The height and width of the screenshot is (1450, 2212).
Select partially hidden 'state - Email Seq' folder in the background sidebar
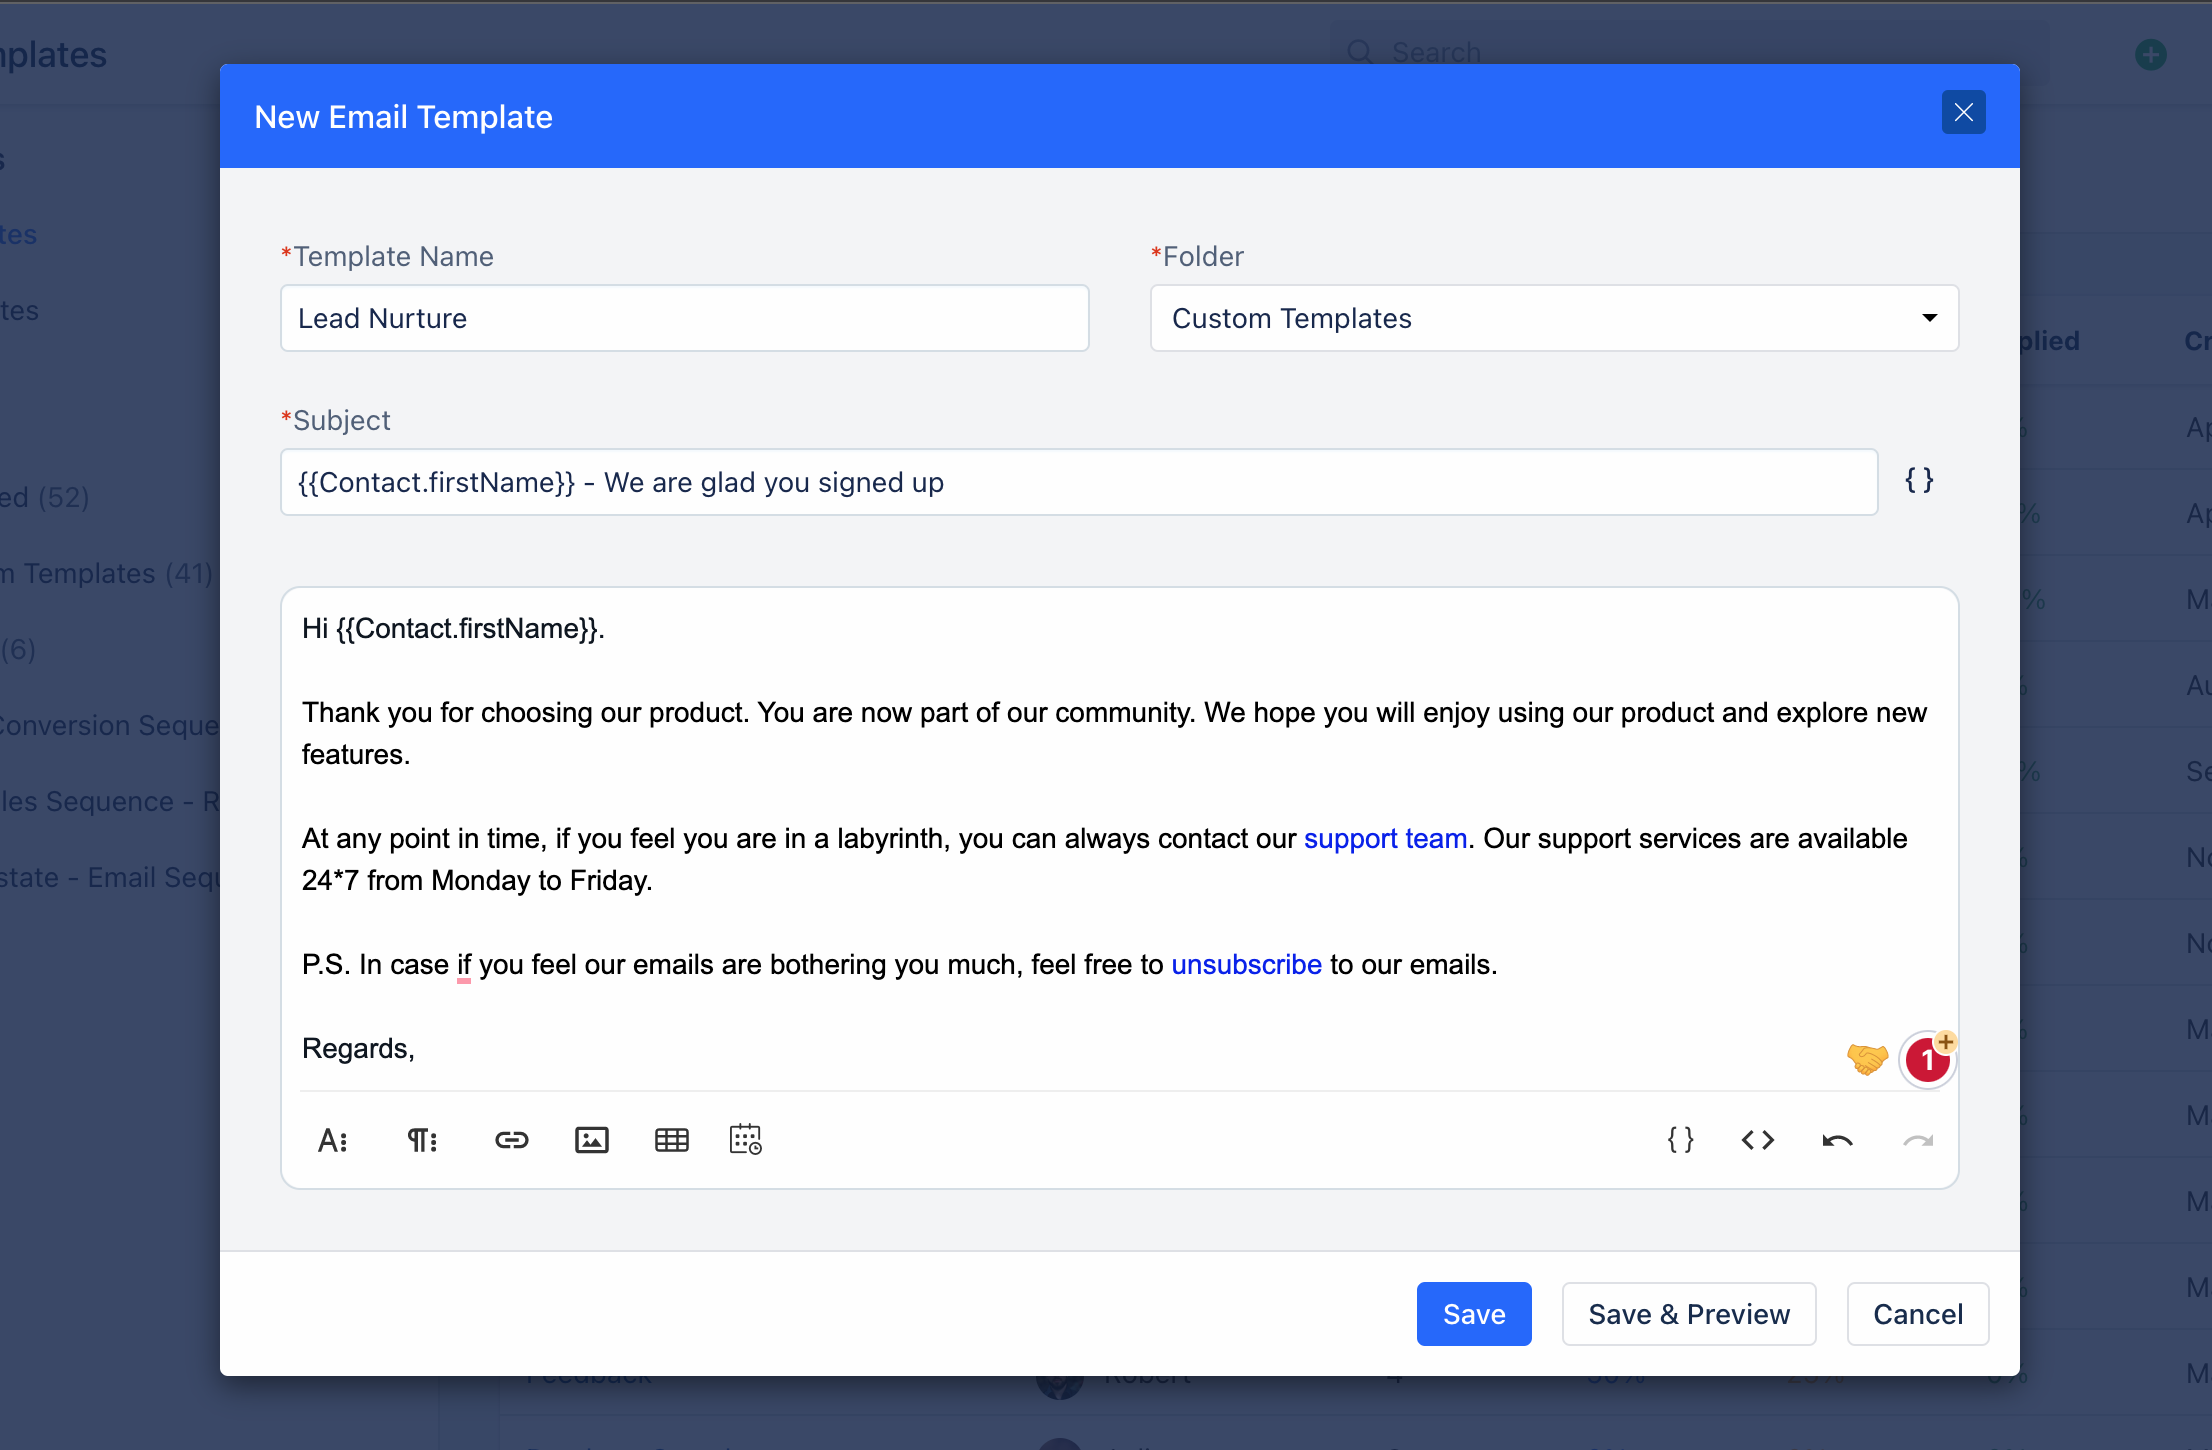pyautogui.click(x=108, y=877)
